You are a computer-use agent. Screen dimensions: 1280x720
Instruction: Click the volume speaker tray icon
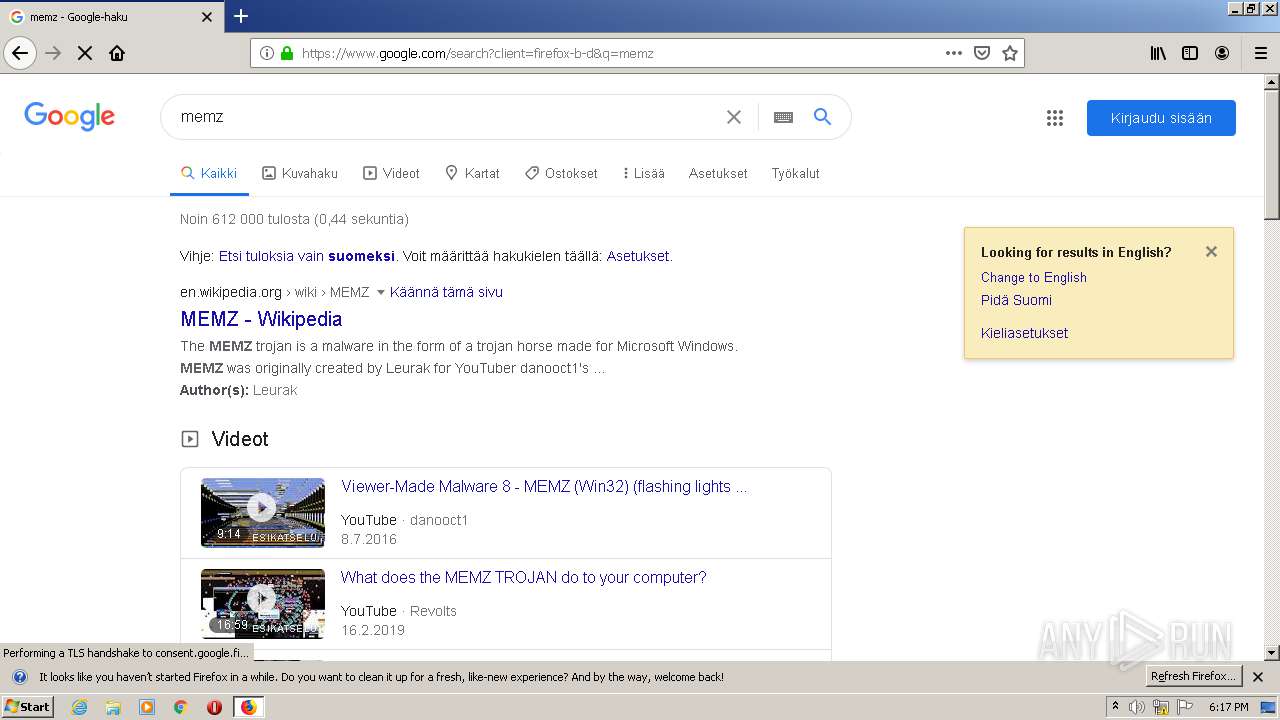[1137, 707]
